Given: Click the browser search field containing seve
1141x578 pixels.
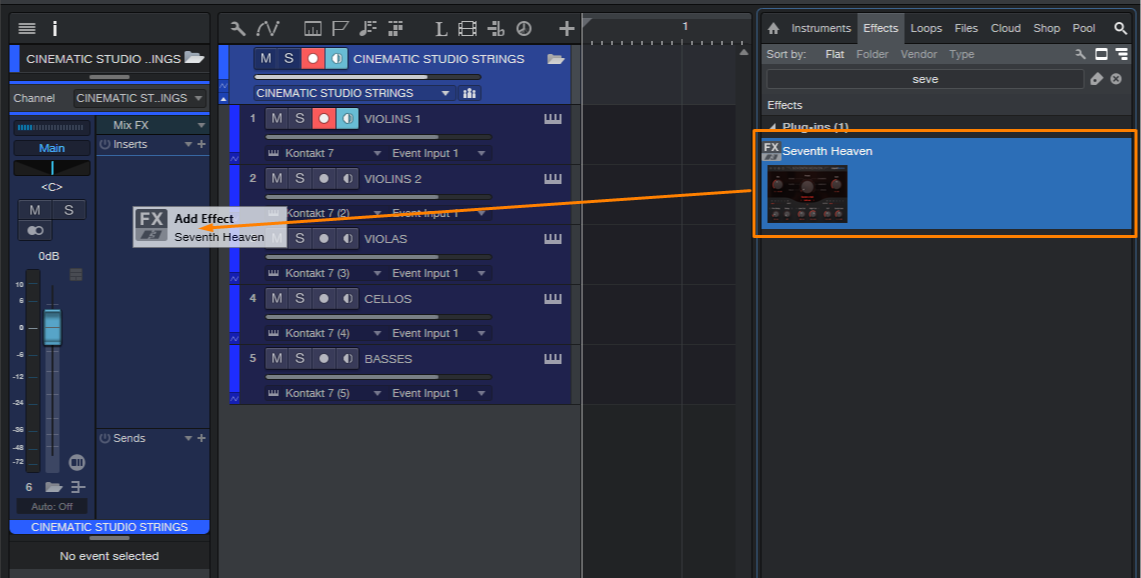Looking at the screenshot, I should pos(925,79).
